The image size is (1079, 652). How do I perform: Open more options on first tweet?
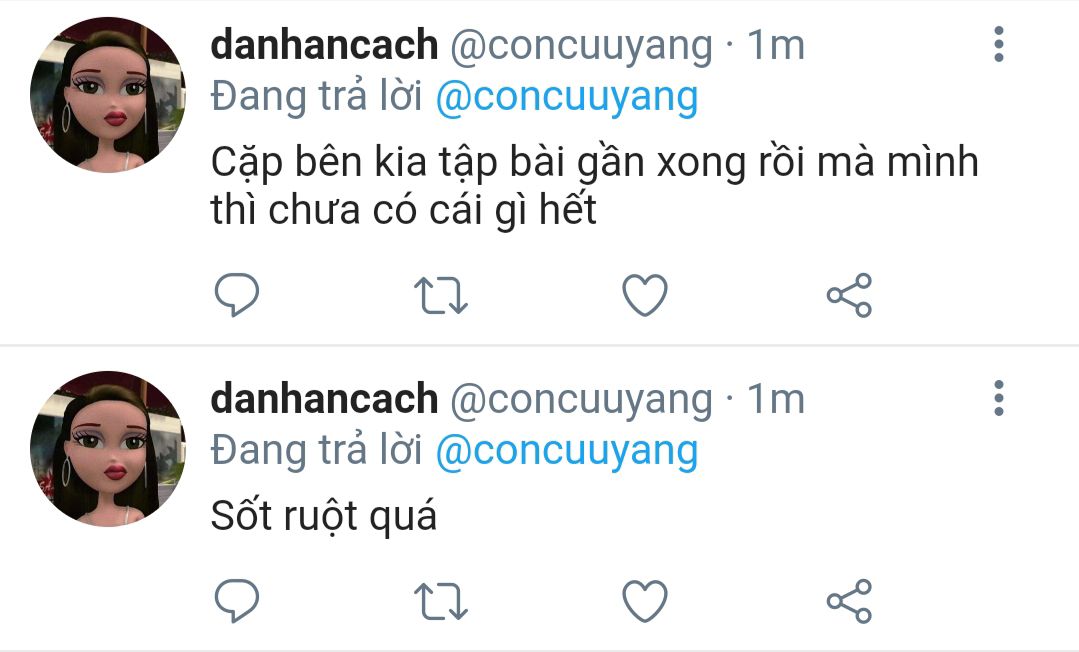[x=998, y=45]
